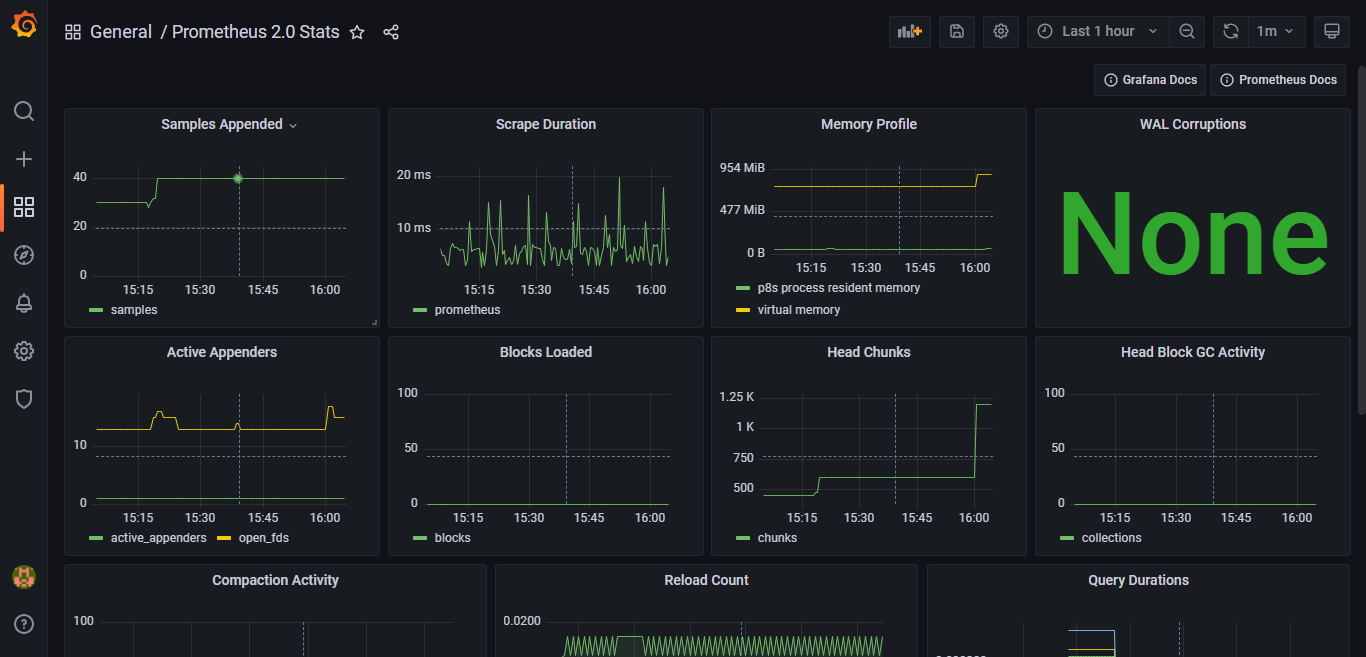This screenshot has height=657, width=1366.
Task: Cycle view mode with monitor icon
Action: point(1331,32)
